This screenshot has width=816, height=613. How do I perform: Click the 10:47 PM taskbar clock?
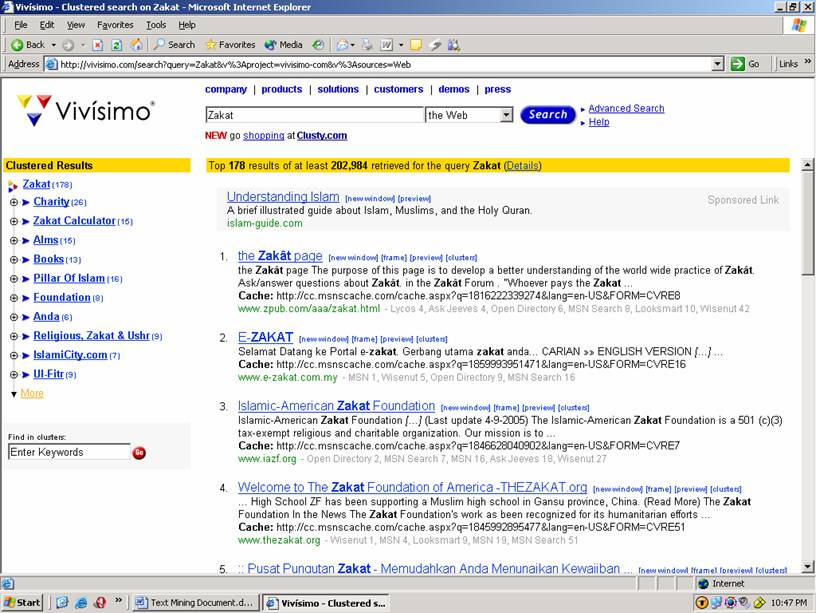coord(789,603)
